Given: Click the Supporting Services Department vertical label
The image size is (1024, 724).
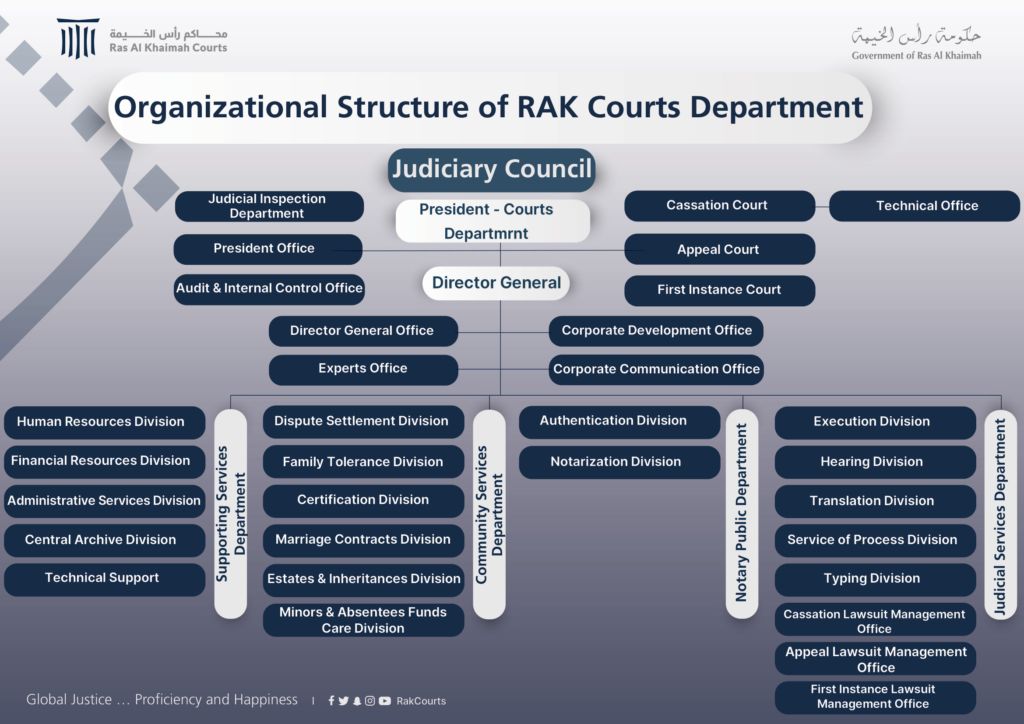Looking at the screenshot, I should [230, 514].
